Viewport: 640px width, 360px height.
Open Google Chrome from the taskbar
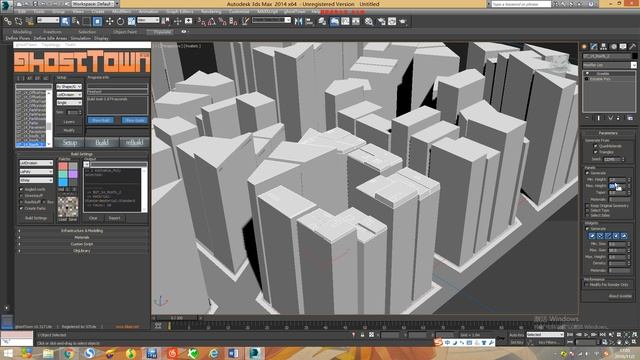tap(68, 353)
